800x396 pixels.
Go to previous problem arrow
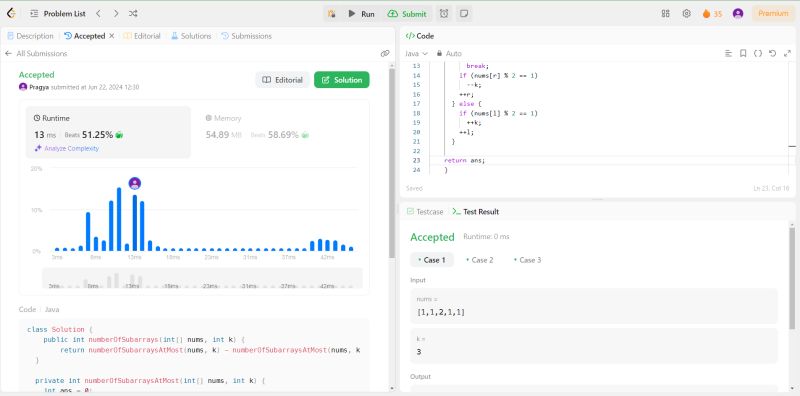[x=98, y=14]
